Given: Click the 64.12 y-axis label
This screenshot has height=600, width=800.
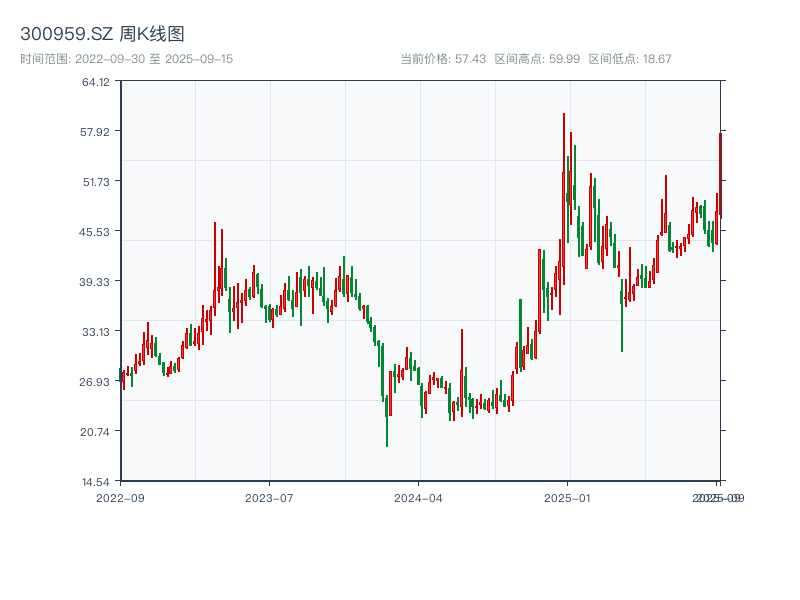Looking at the screenshot, I should [x=96, y=82].
